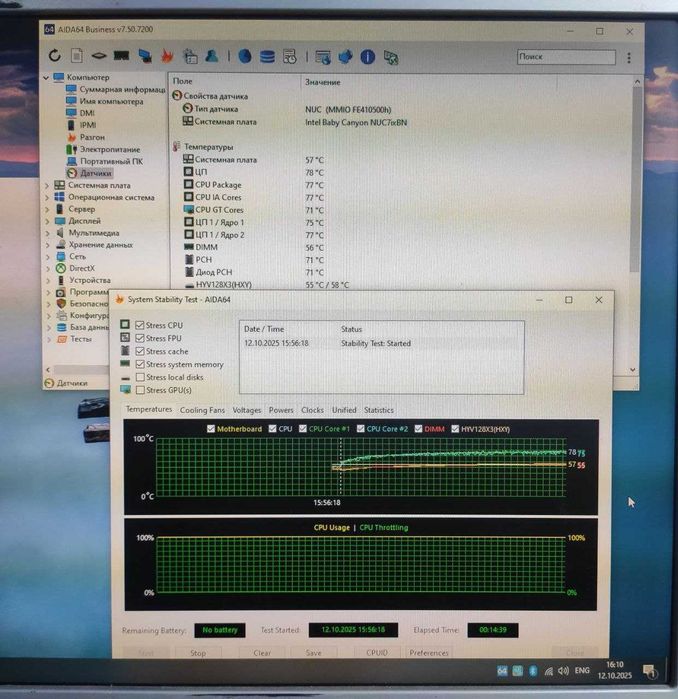Open the flame stability test toolbar icon
678x699 pixels.
click(x=167, y=56)
